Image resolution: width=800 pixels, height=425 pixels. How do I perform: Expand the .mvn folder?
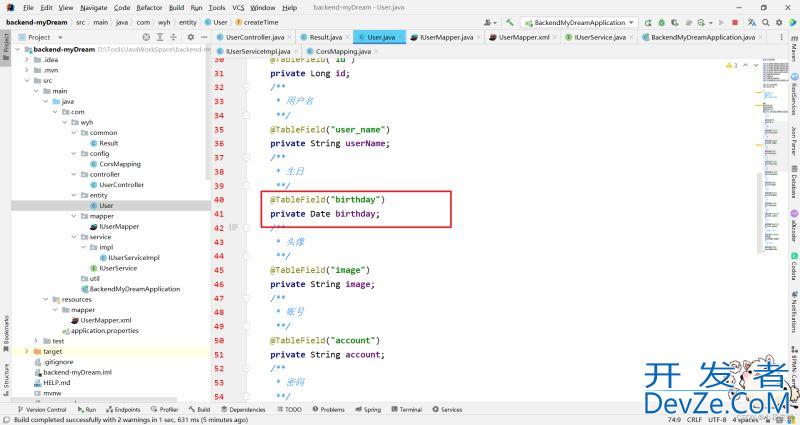(x=27, y=70)
